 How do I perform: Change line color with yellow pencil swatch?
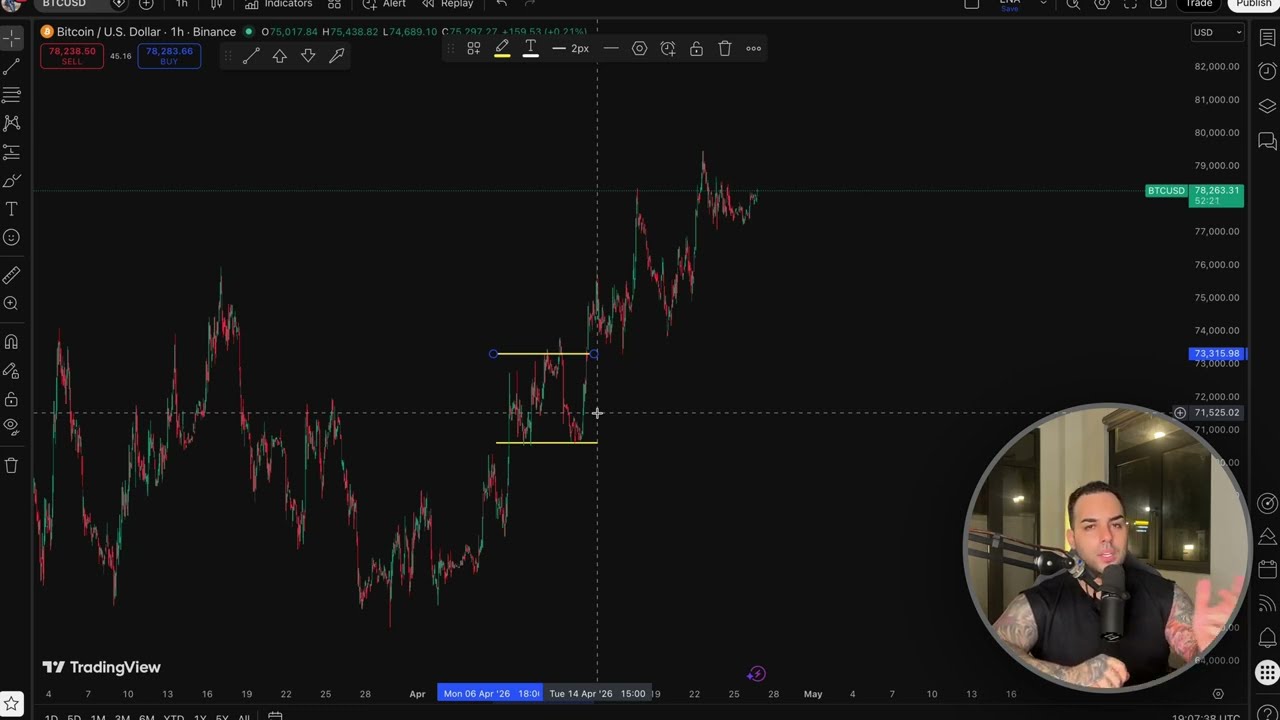[x=502, y=48]
